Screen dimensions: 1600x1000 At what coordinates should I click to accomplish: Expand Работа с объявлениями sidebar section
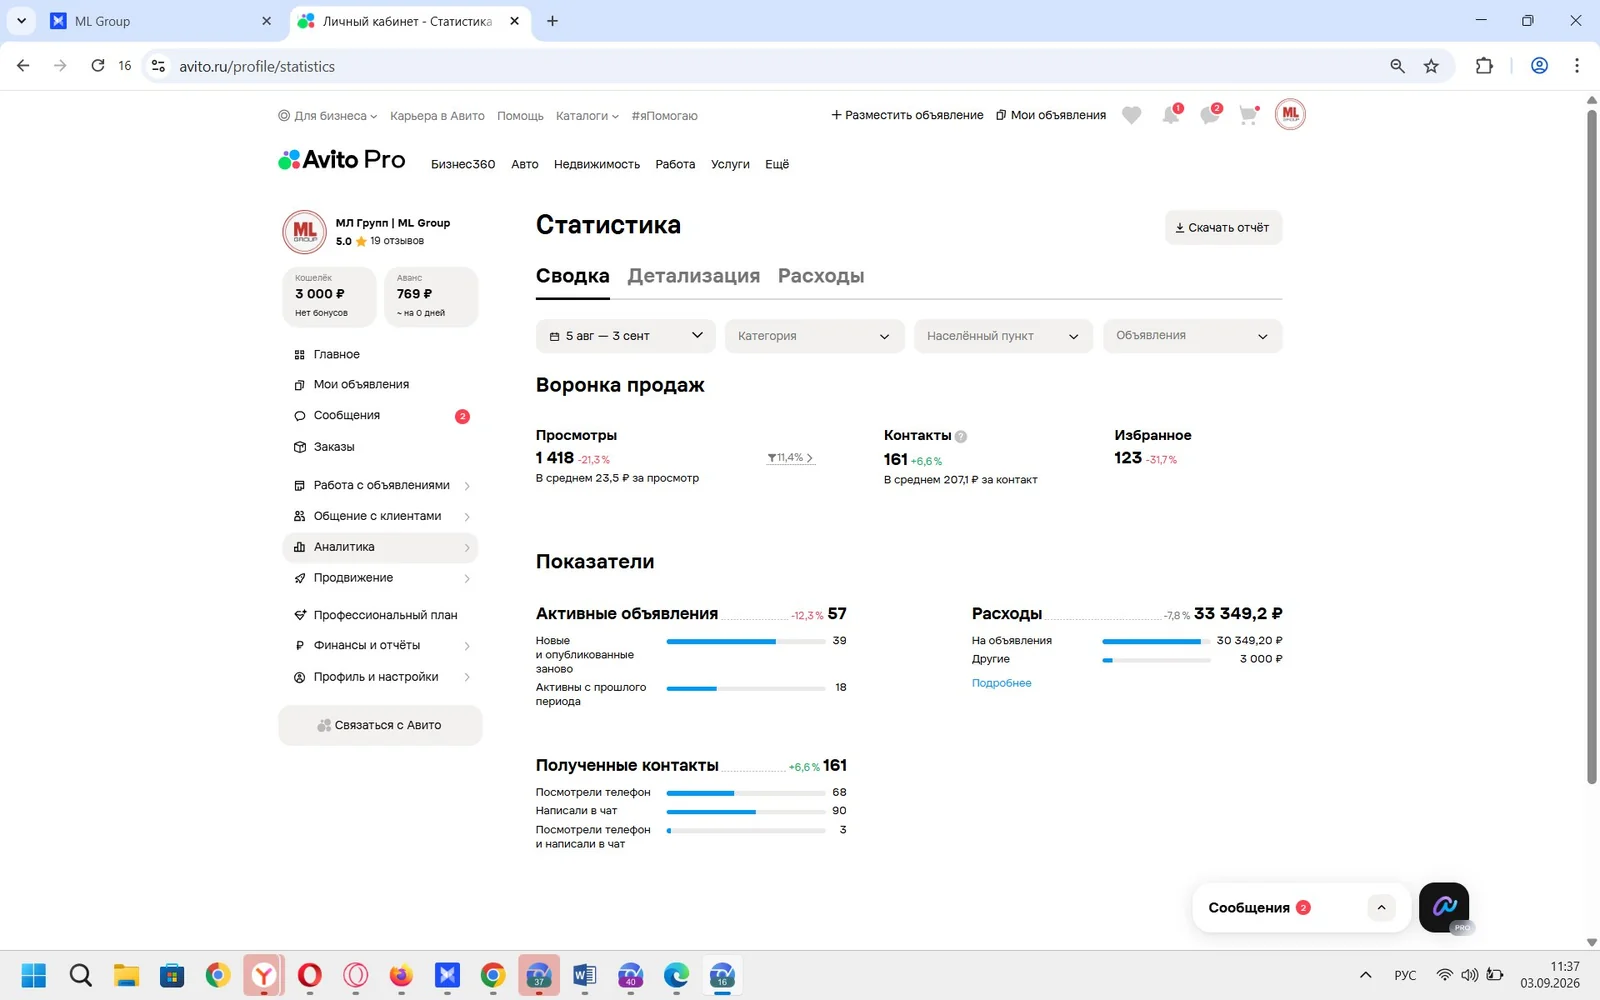[381, 486]
